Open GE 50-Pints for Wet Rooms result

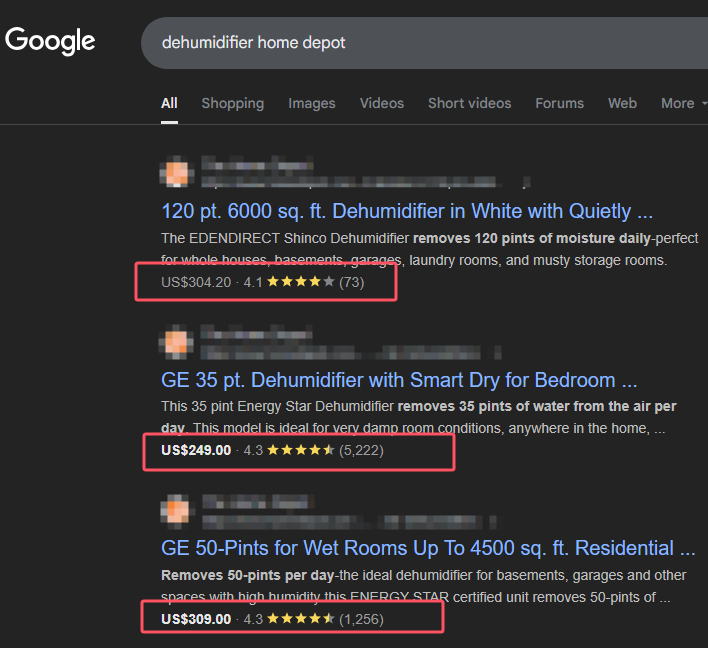[428, 548]
